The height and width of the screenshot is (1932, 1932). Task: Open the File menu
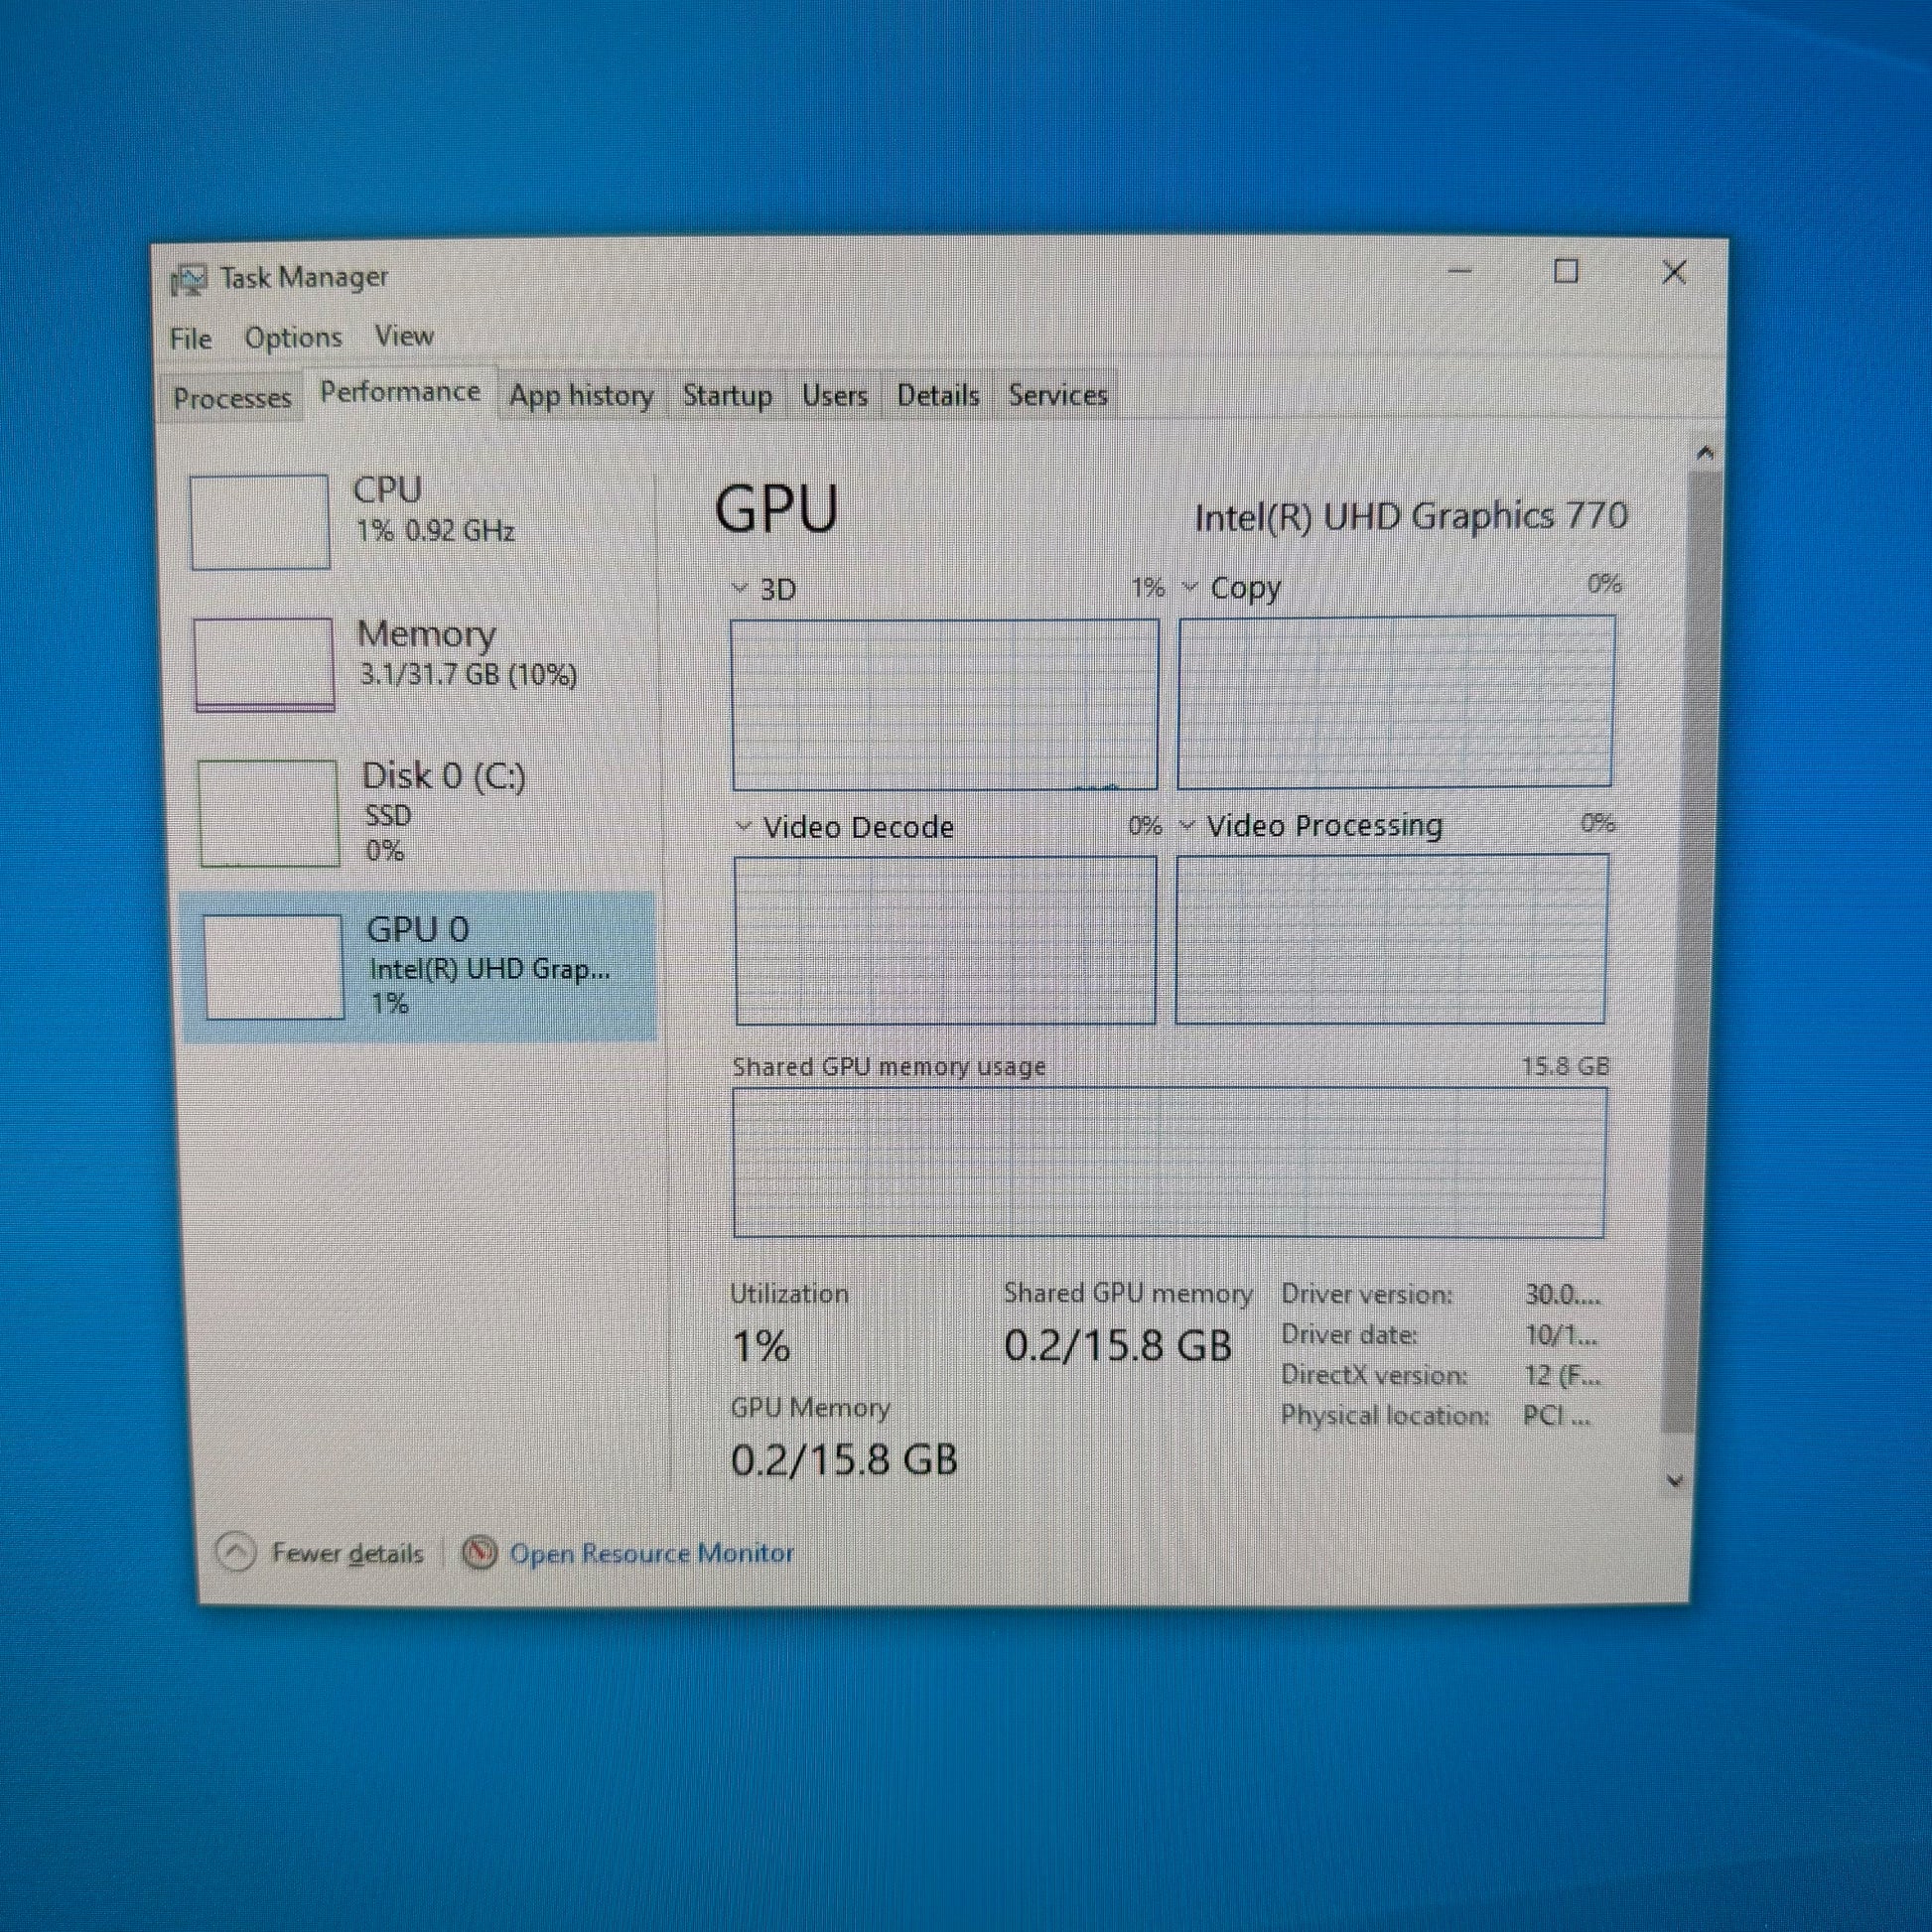coord(190,339)
